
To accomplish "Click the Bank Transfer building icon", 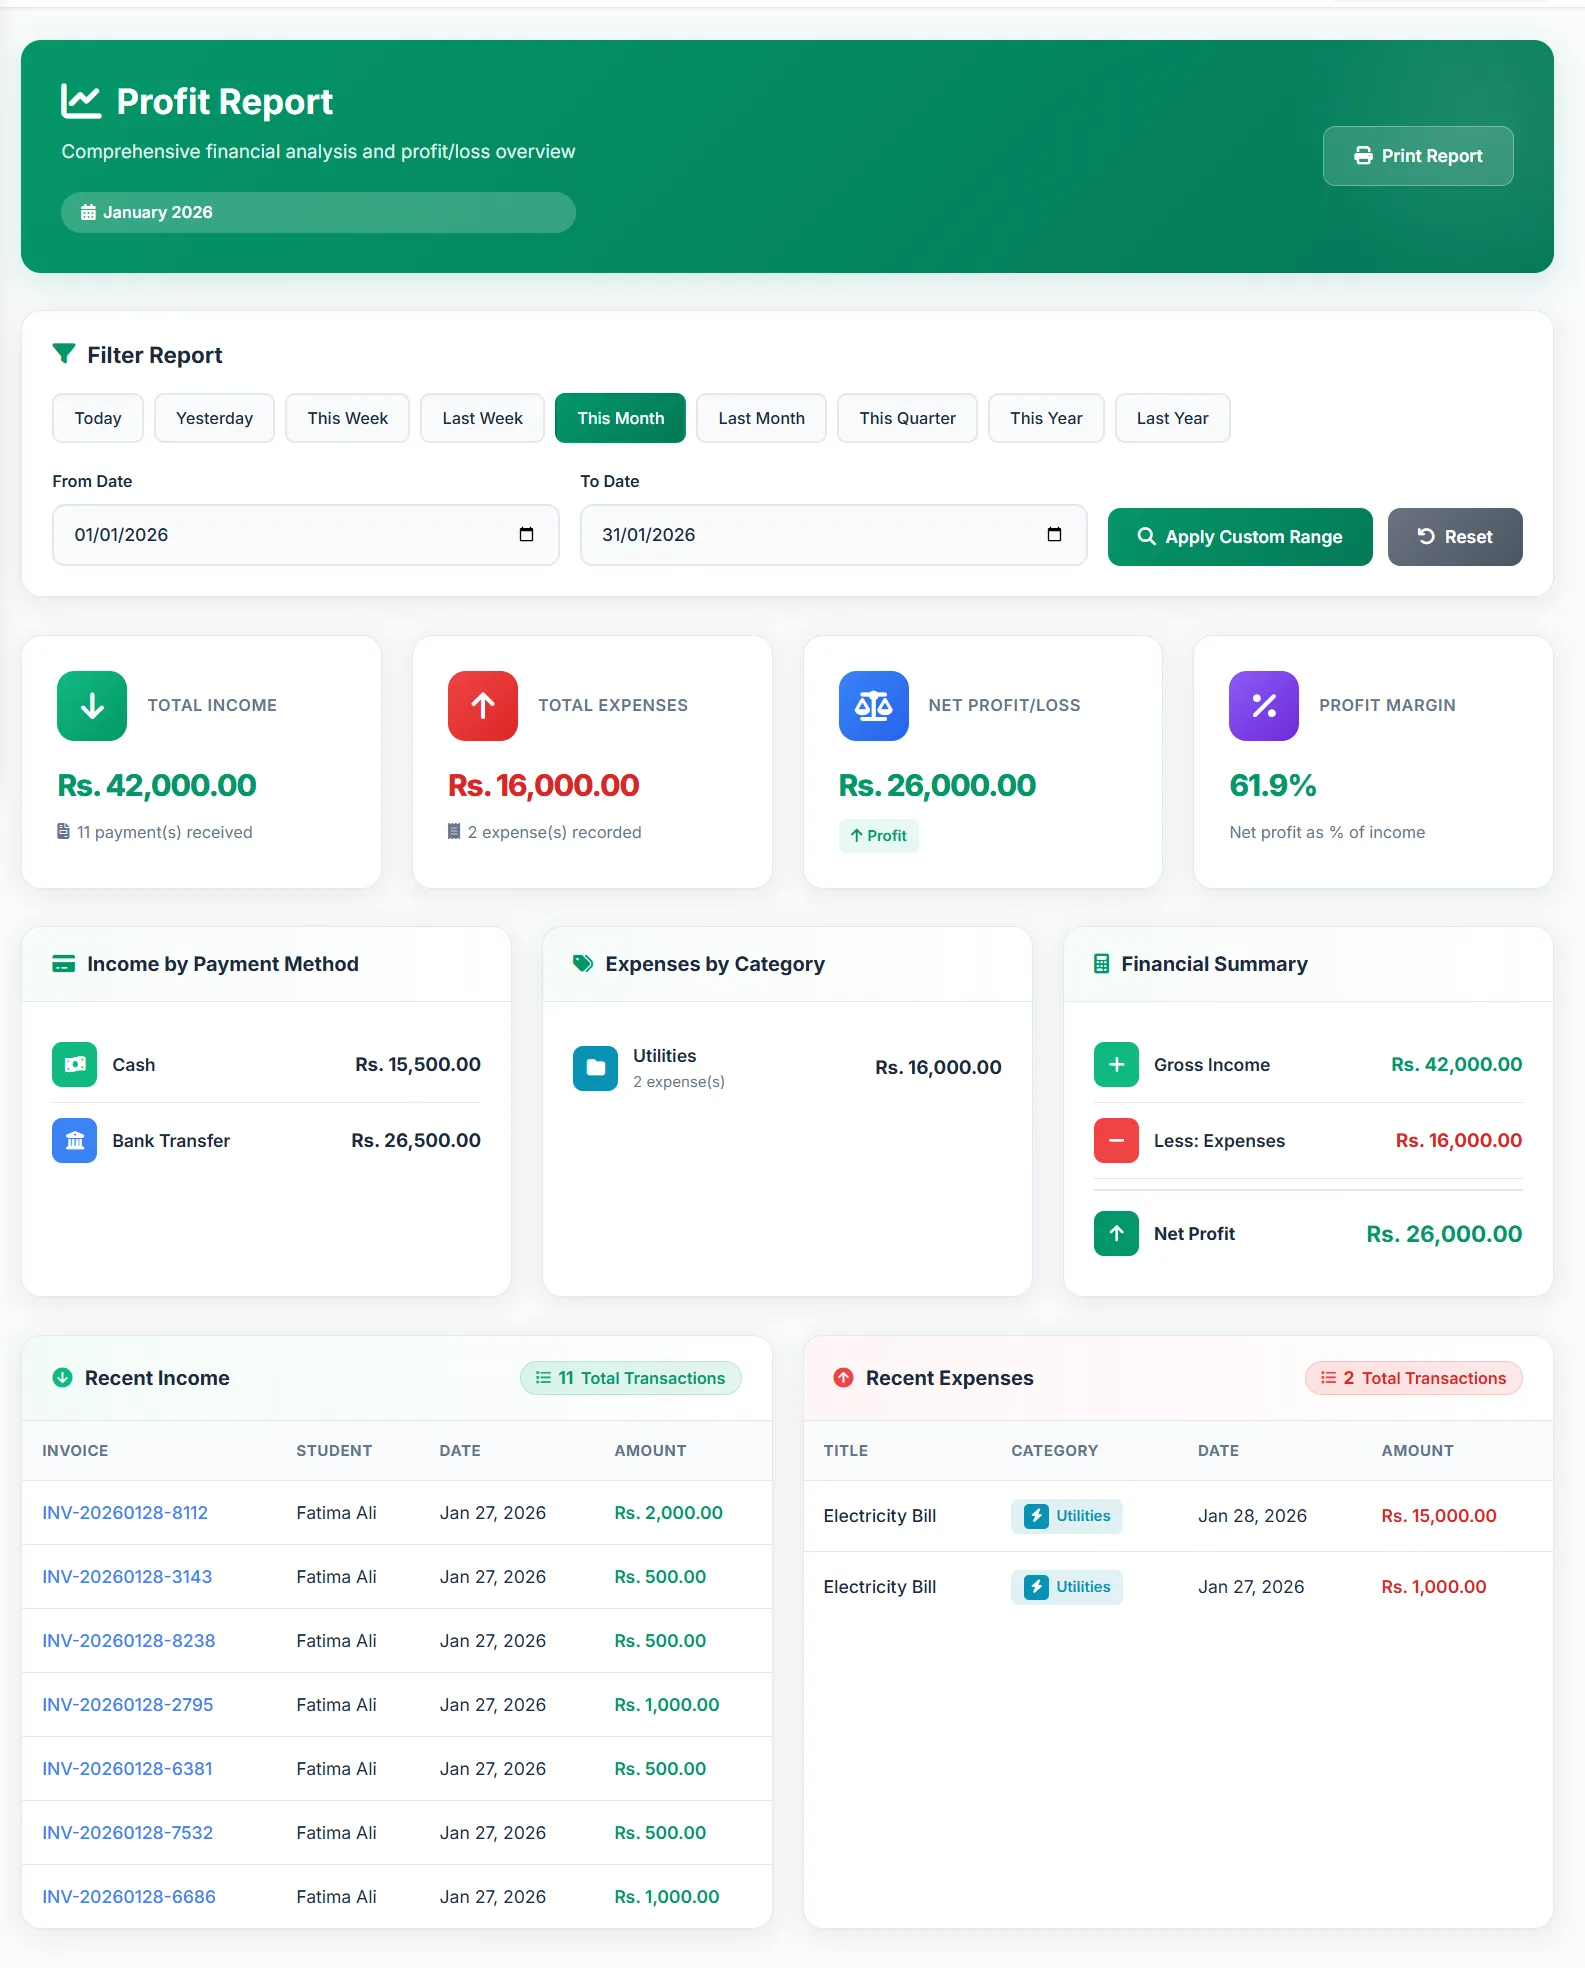I will click(x=75, y=1141).
